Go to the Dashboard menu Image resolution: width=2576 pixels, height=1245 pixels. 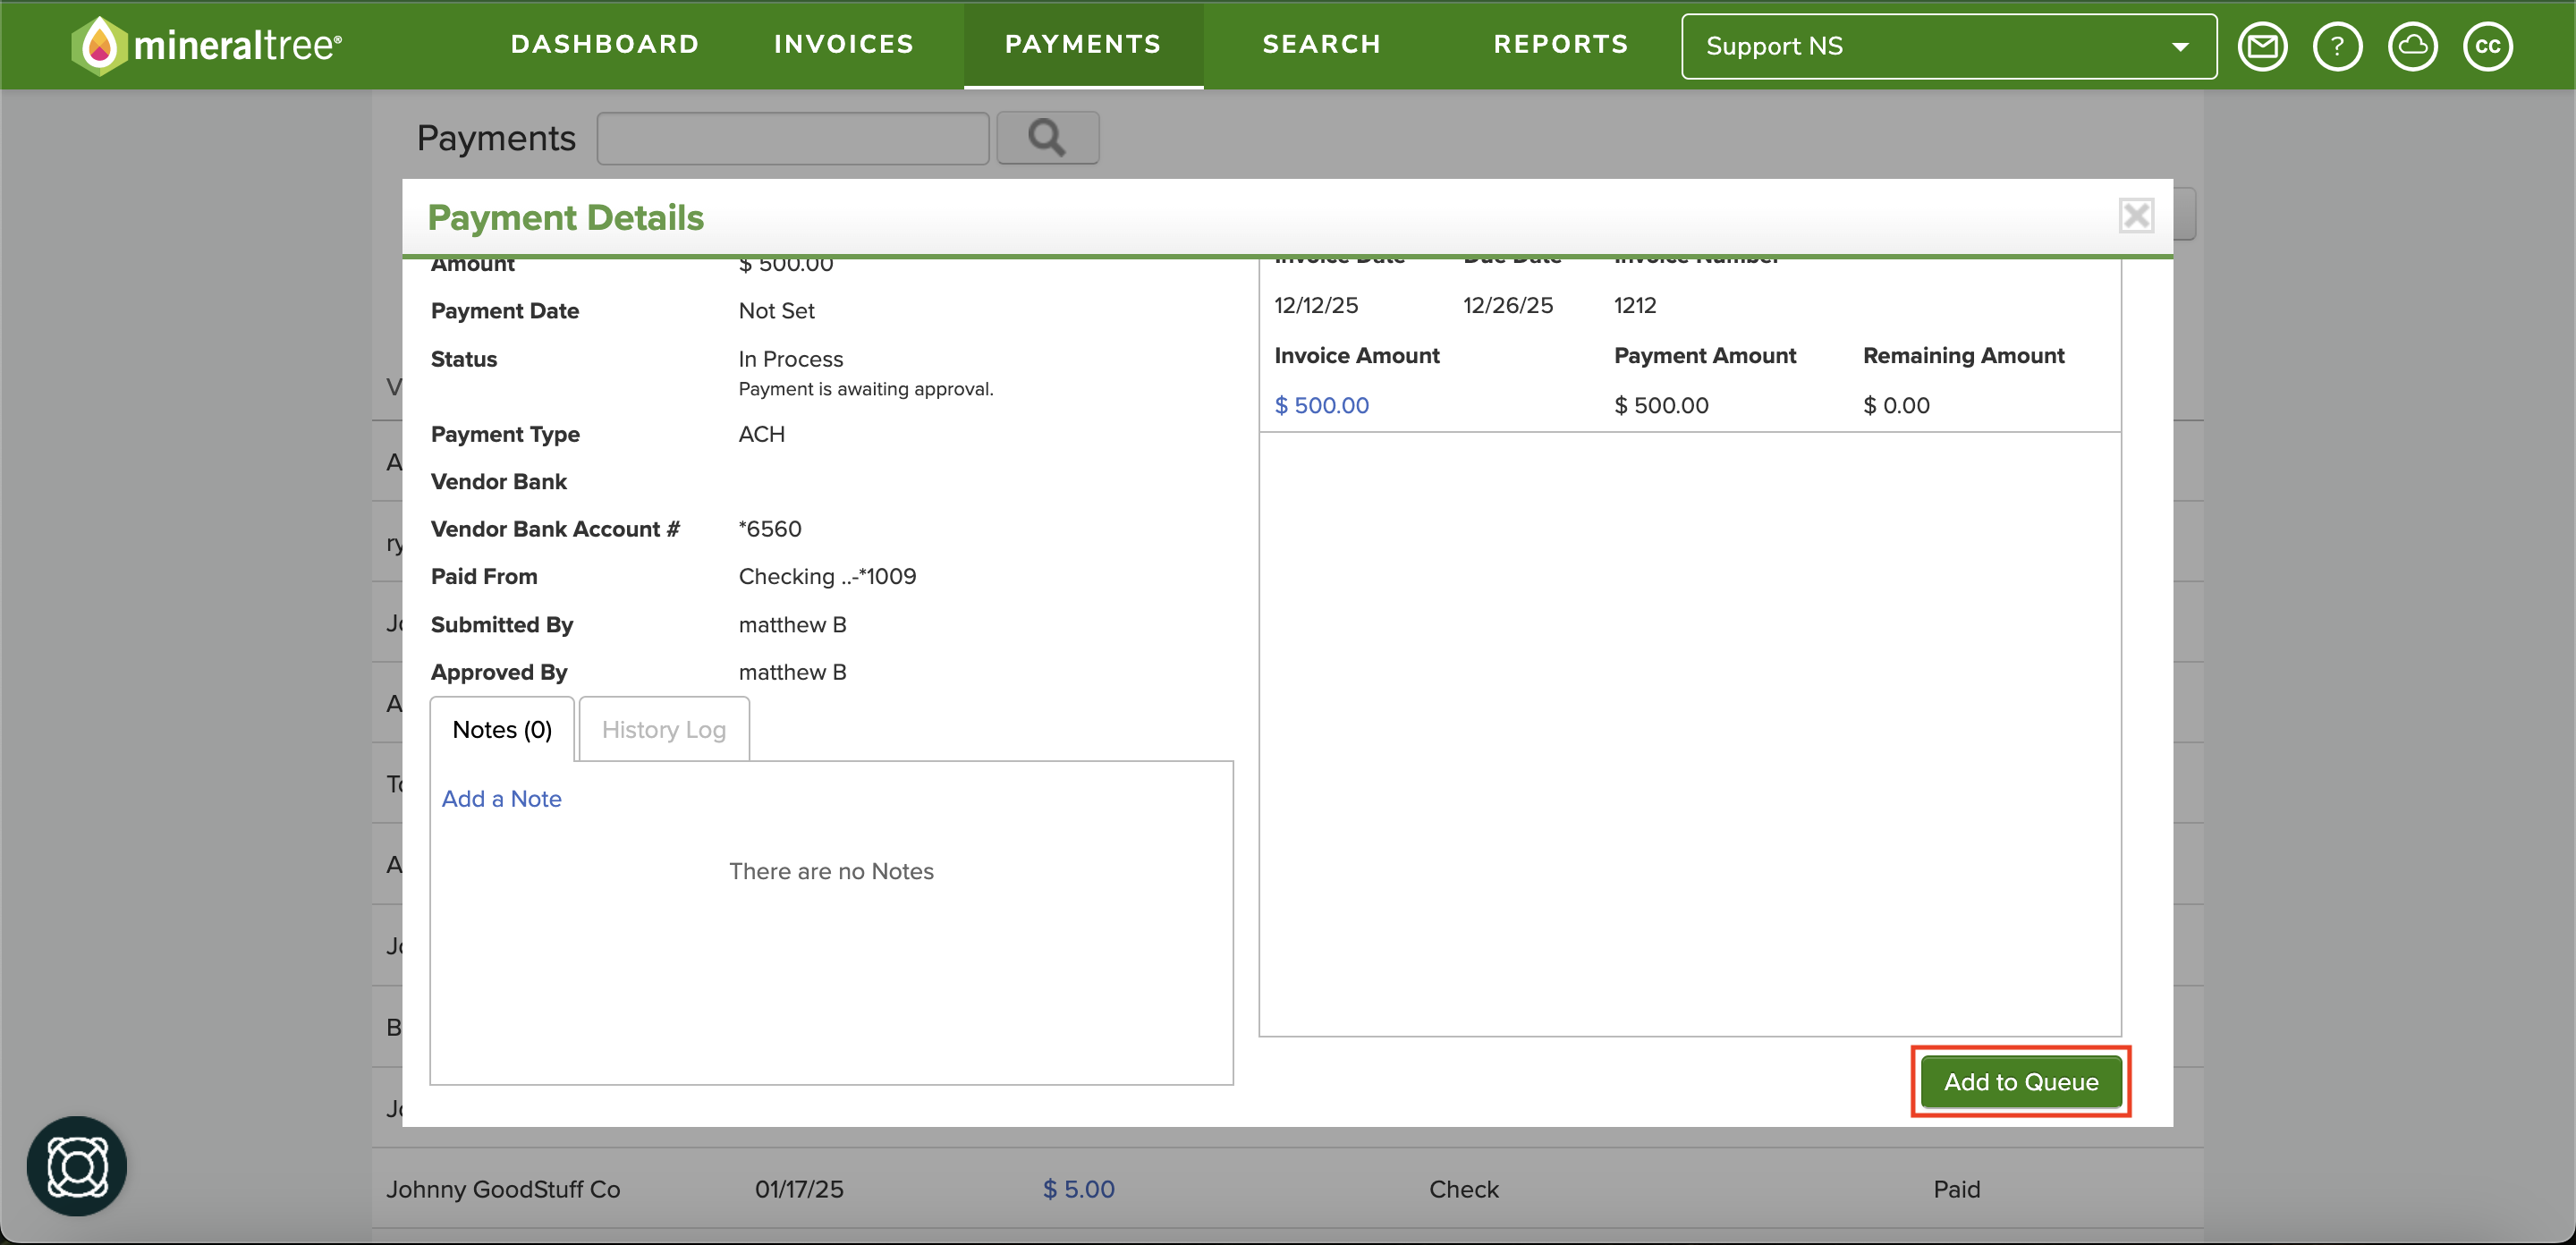click(x=605, y=44)
